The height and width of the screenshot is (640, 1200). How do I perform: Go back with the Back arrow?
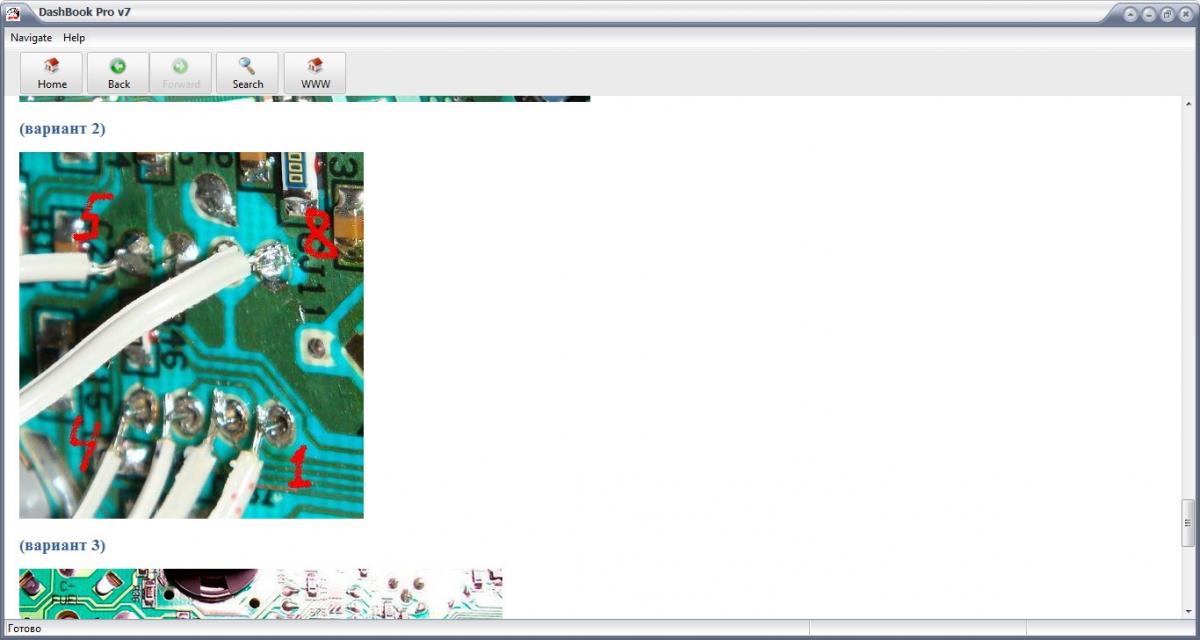coord(119,73)
